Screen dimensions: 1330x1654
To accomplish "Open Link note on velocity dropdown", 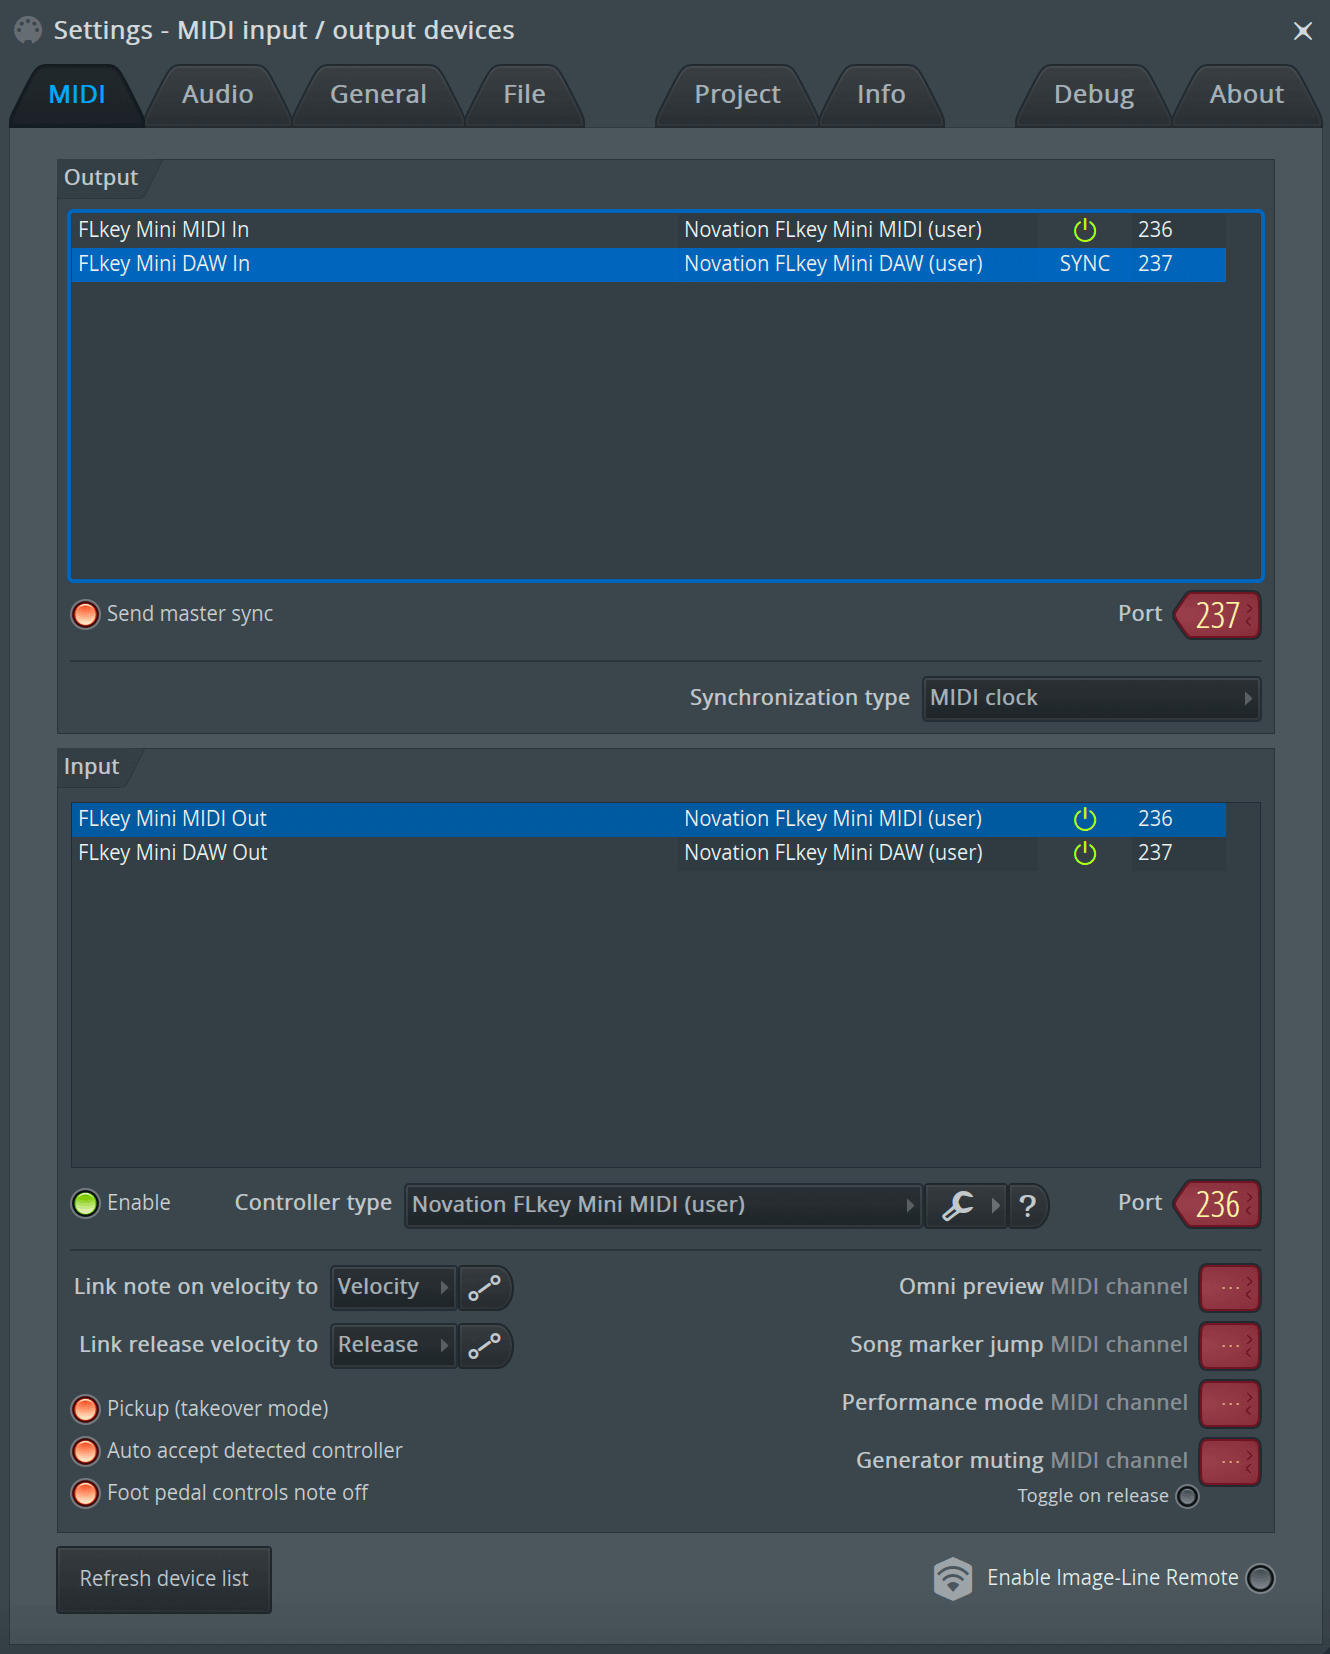I will 393,1287.
